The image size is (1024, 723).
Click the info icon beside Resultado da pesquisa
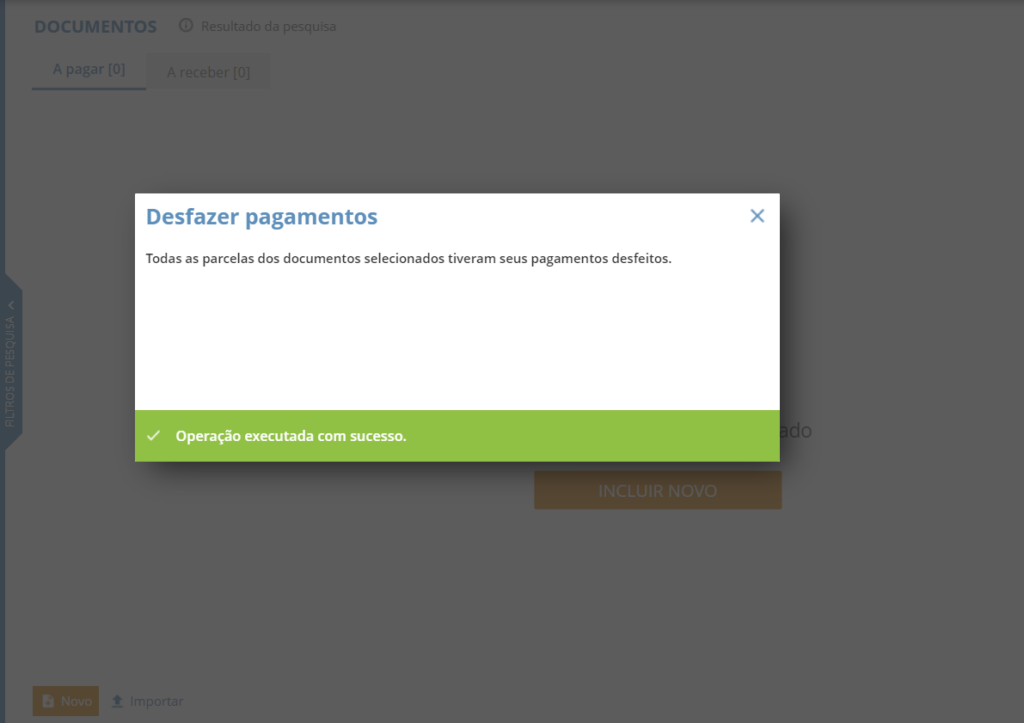186,25
